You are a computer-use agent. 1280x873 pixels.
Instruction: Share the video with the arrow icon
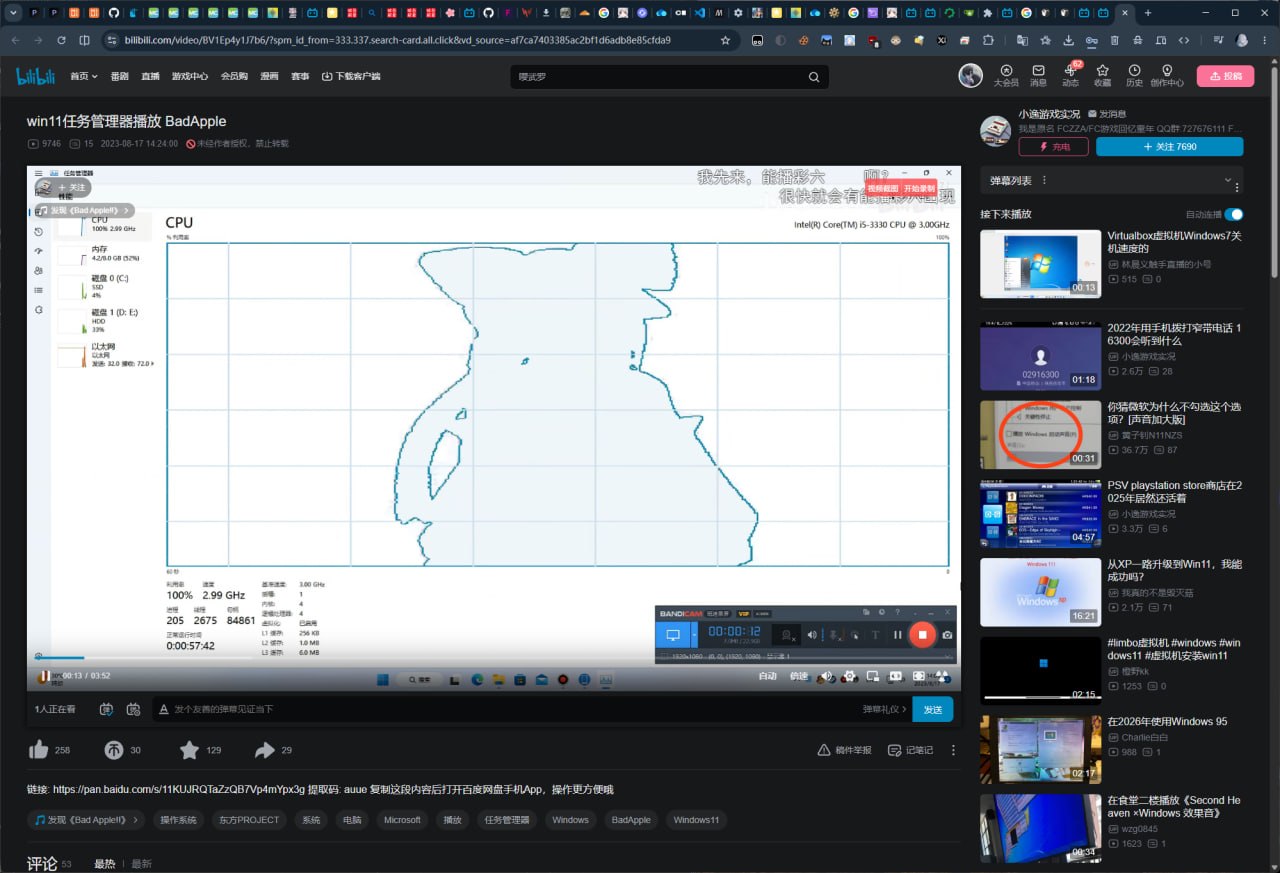click(x=265, y=750)
